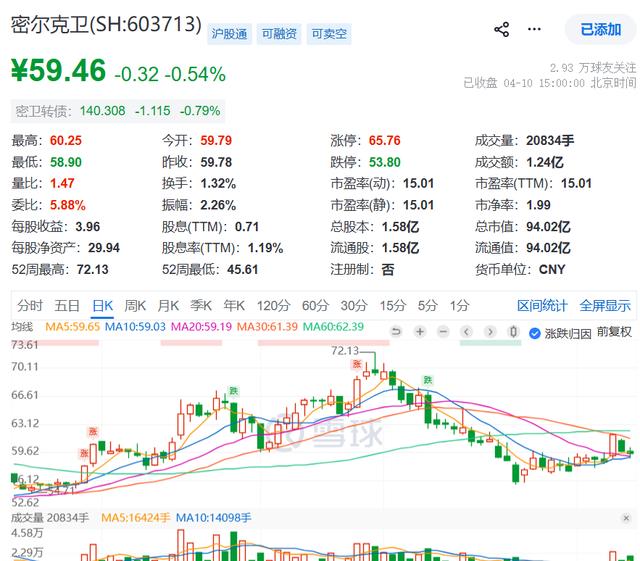Click the green 跌 marker near 66.61 level
Image resolution: width=640 pixels, height=561 pixels.
coord(233,391)
